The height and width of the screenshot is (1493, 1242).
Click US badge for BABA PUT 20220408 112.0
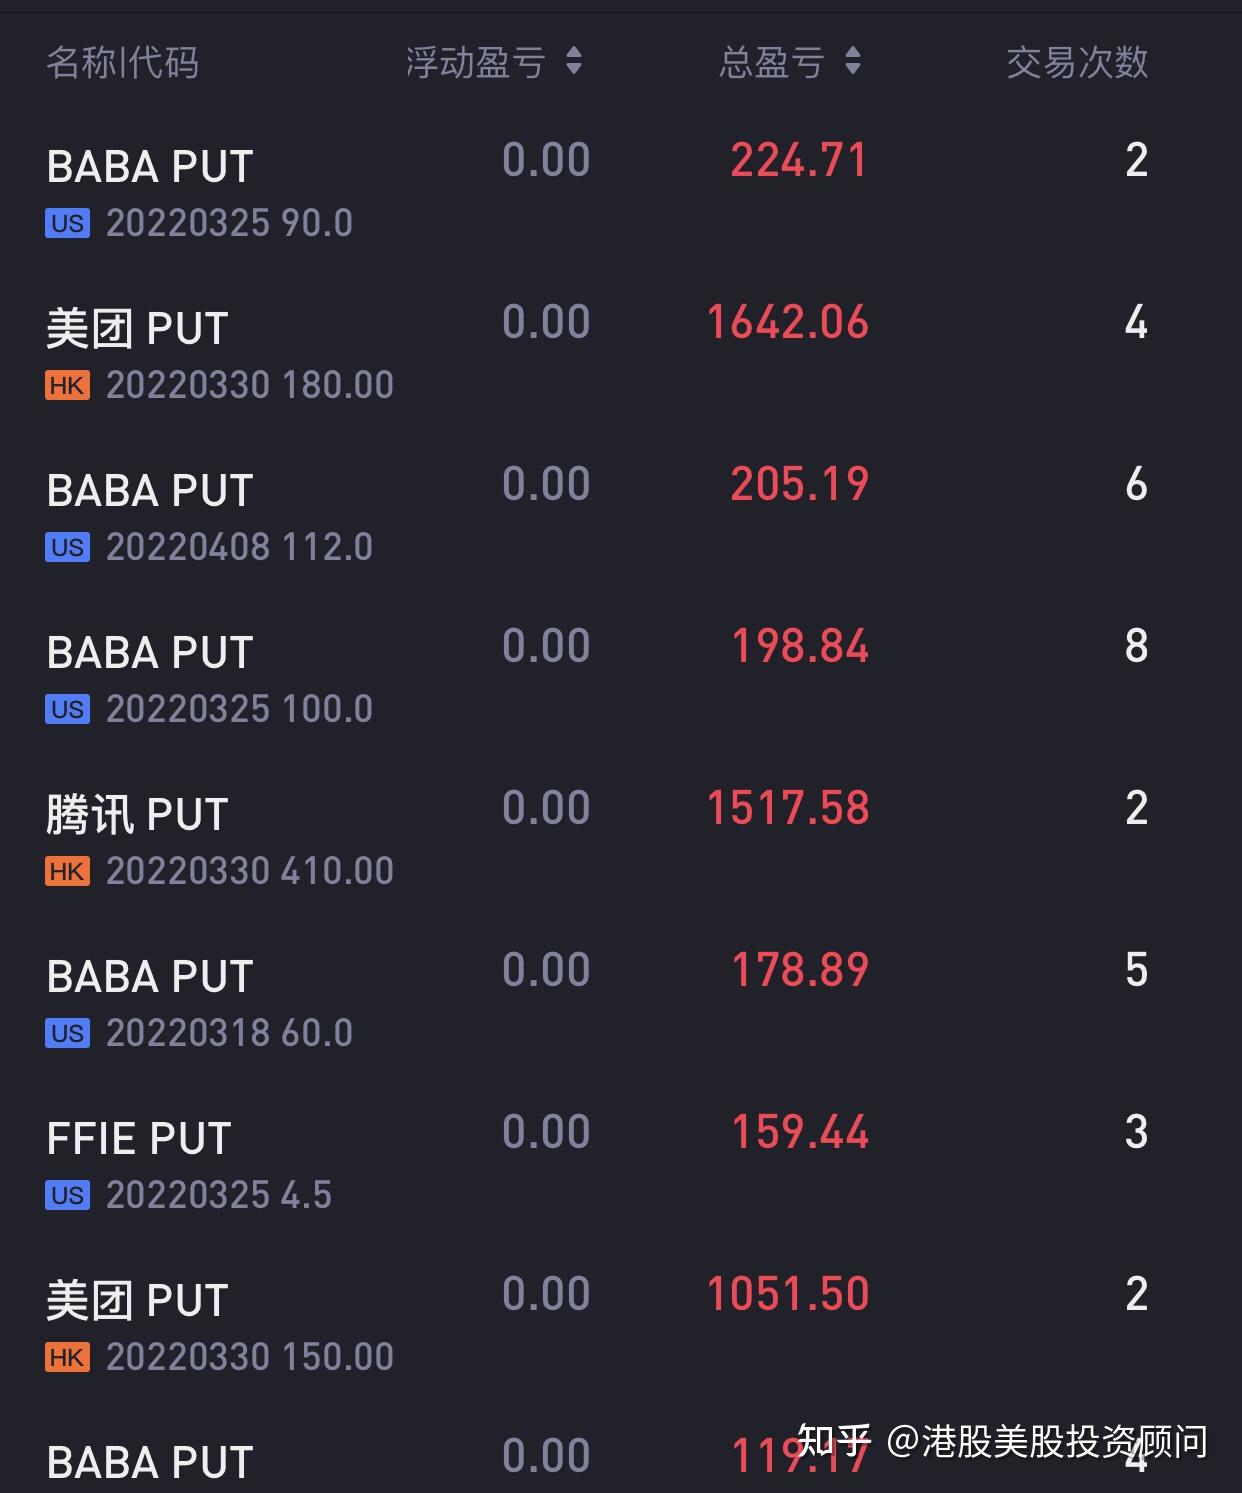[x=67, y=547]
